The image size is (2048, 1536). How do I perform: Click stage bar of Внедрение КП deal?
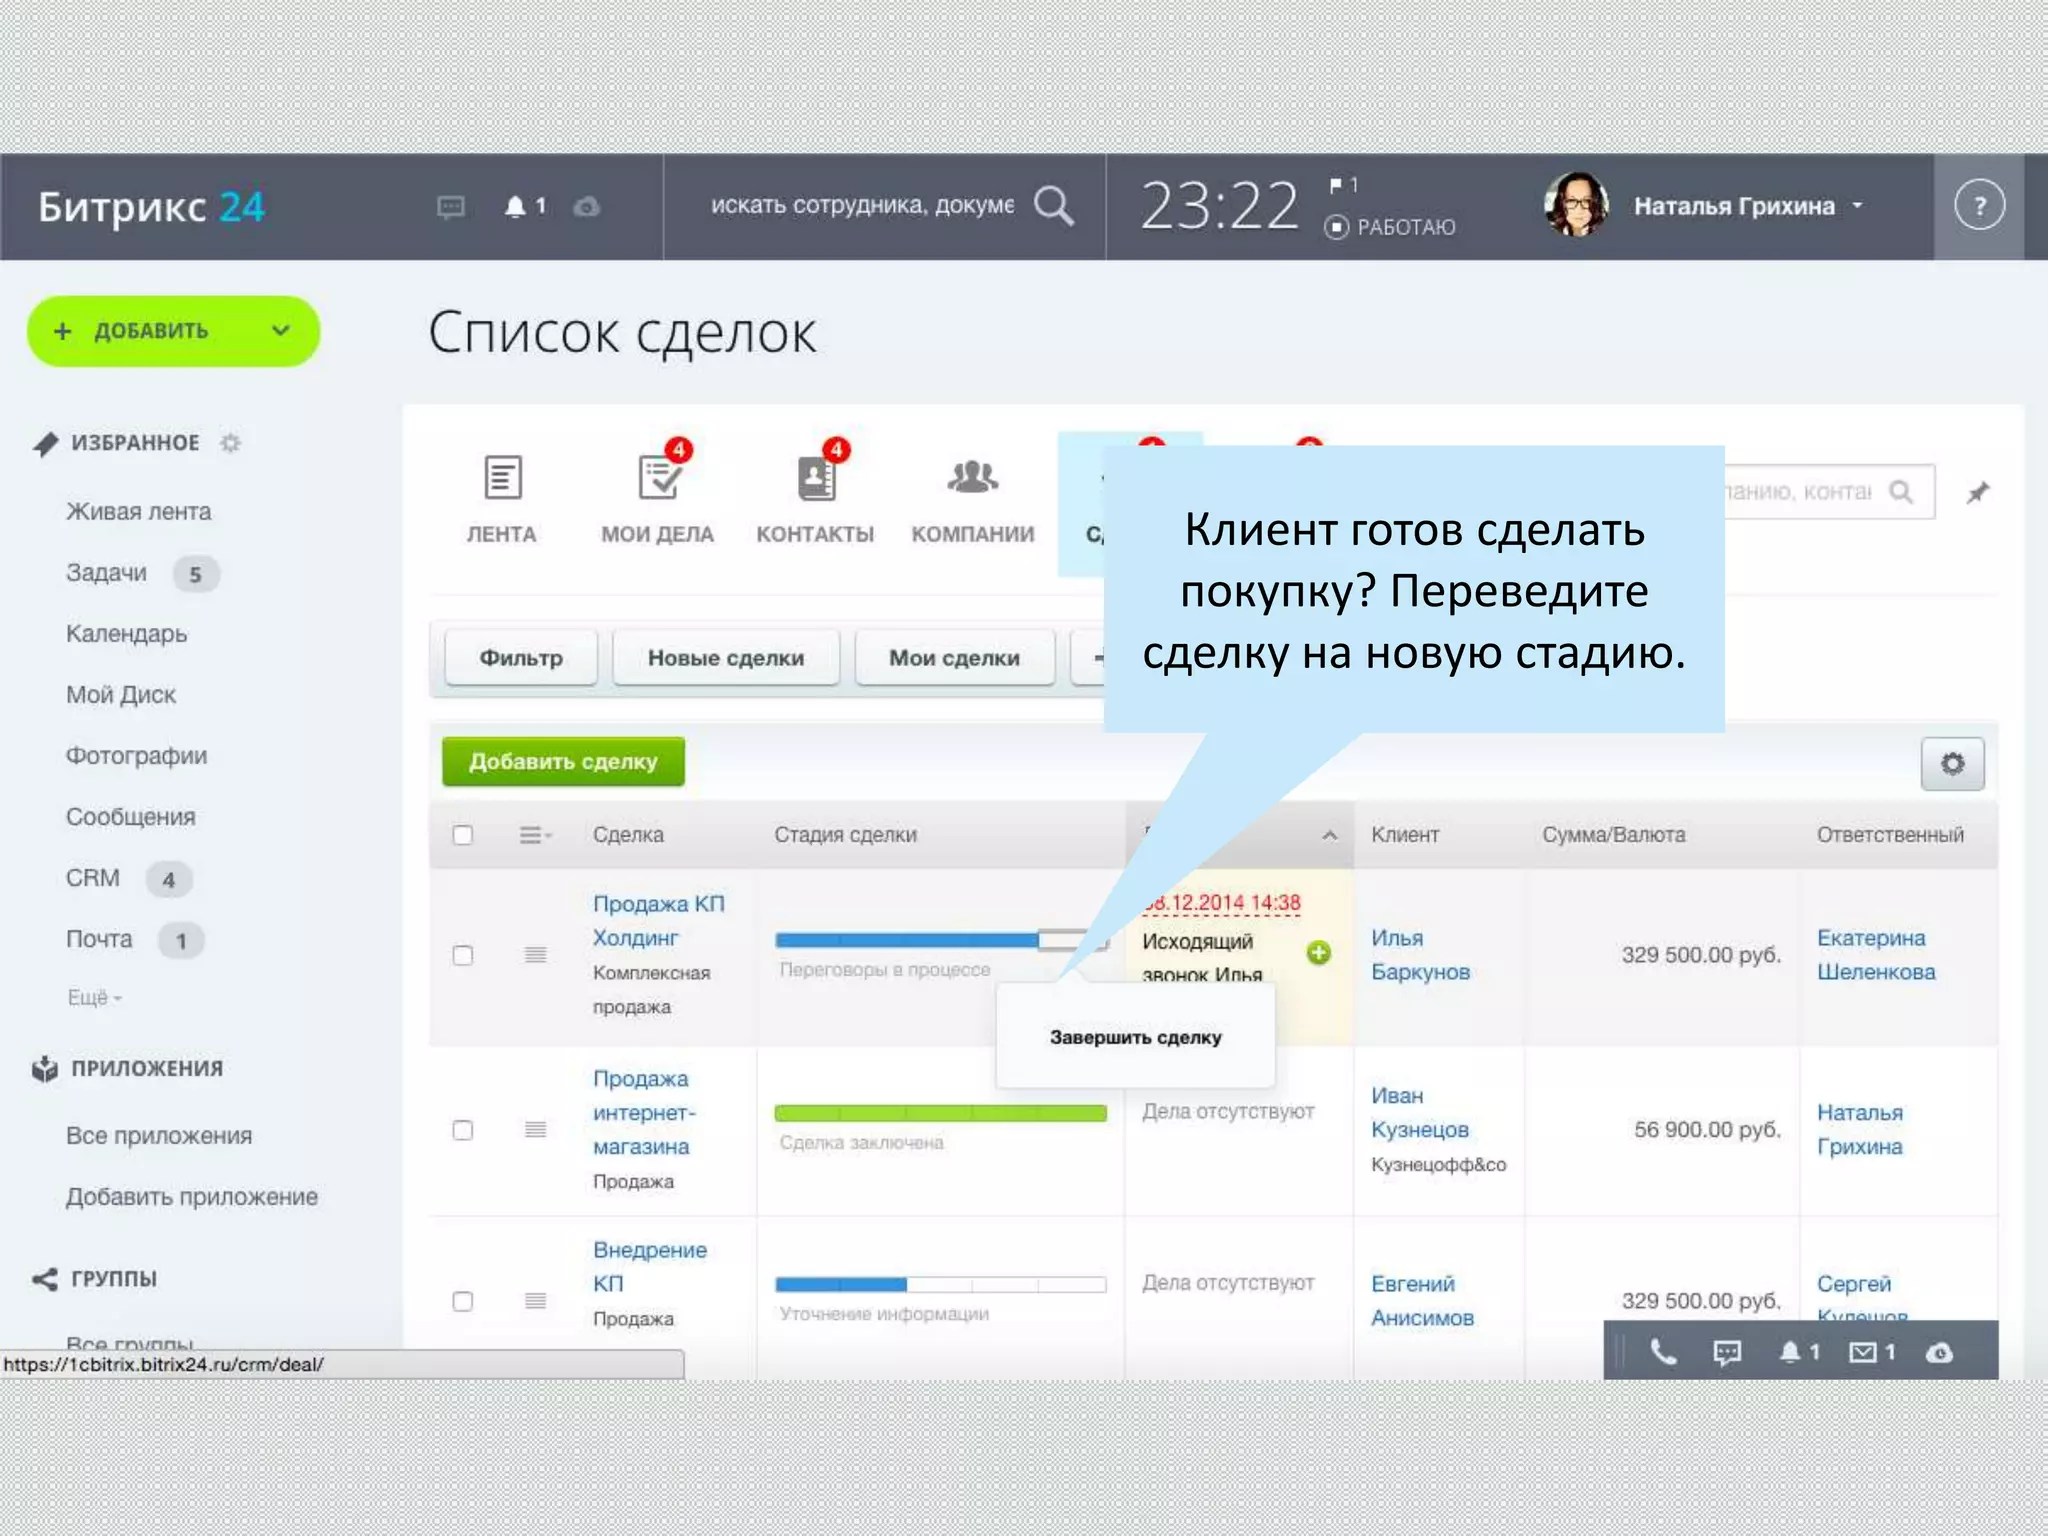(x=941, y=1285)
